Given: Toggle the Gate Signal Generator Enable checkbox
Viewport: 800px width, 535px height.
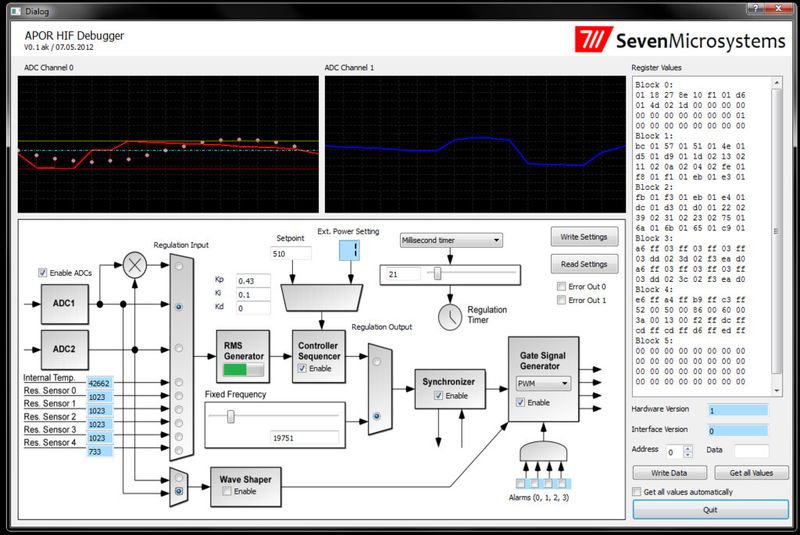Looking at the screenshot, I should [520, 402].
